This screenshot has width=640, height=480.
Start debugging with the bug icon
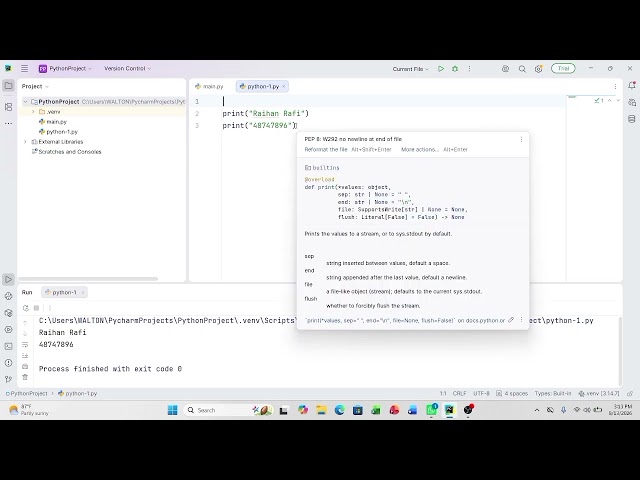(x=455, y=69)
